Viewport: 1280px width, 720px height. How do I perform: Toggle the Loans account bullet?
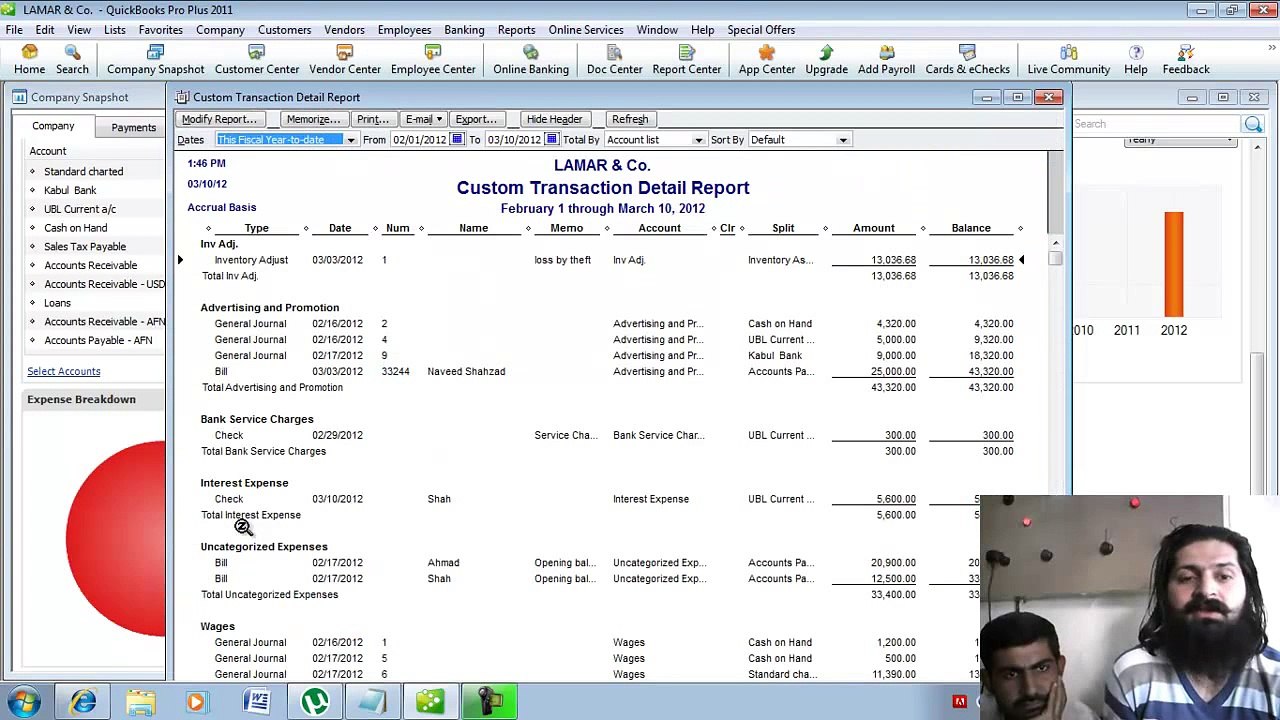tap(32, 303)
